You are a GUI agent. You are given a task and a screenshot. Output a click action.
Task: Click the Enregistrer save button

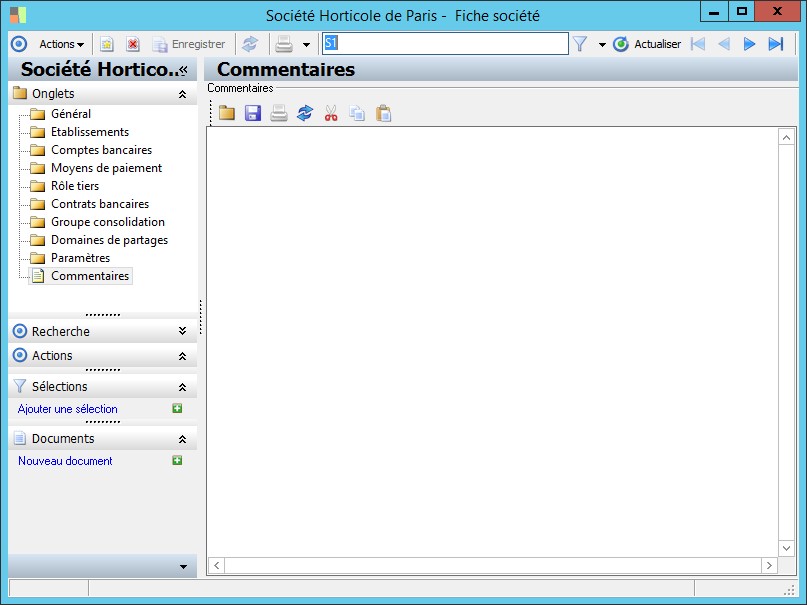[189, 44]
